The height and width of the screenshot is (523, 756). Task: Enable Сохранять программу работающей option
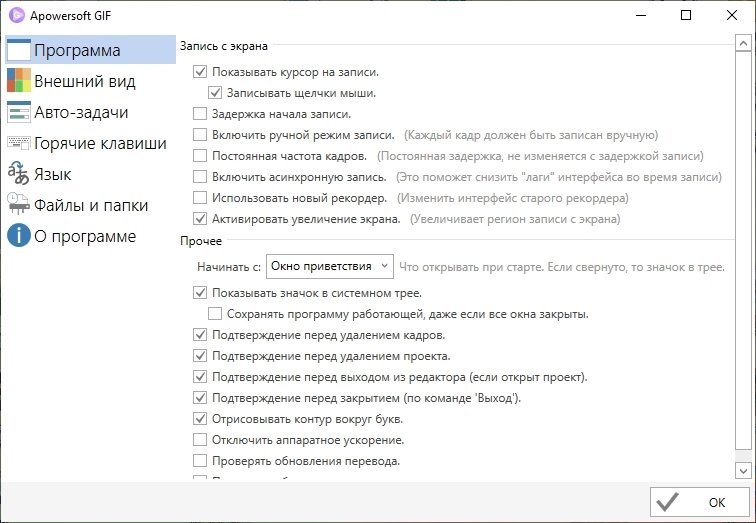tap(215, 314)
